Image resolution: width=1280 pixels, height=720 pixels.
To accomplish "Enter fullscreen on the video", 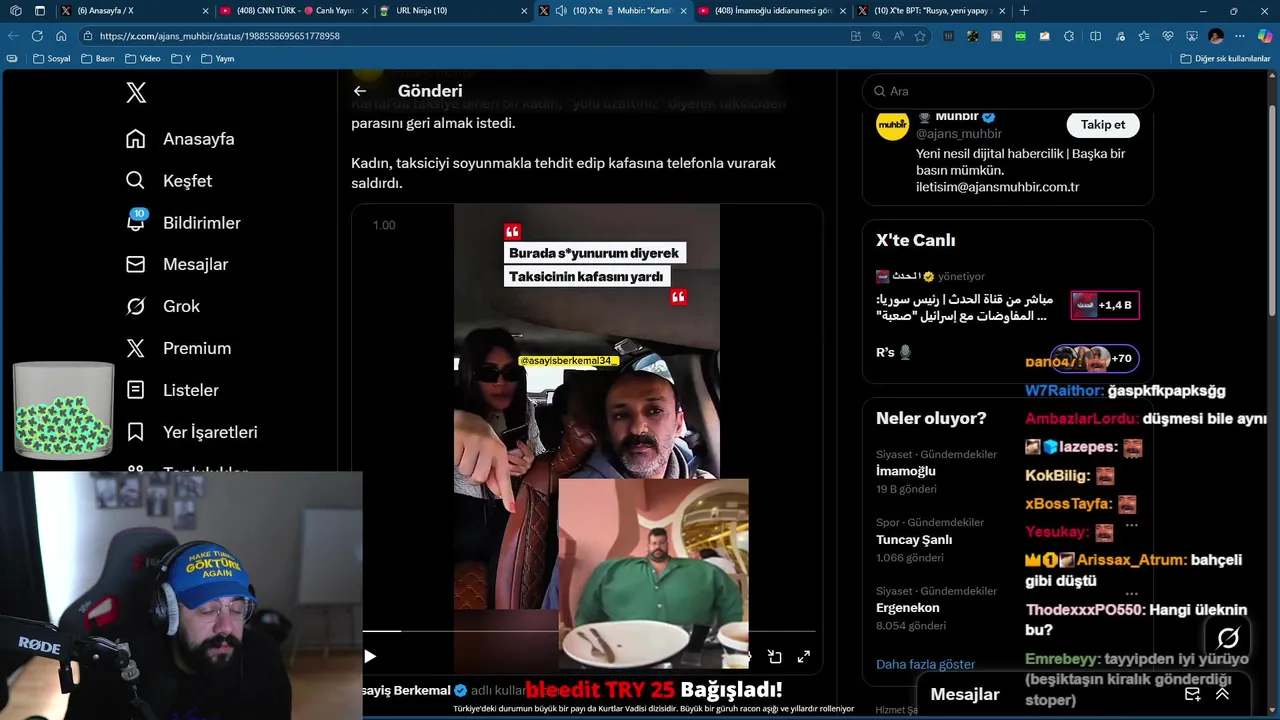I will pos(804,657).
